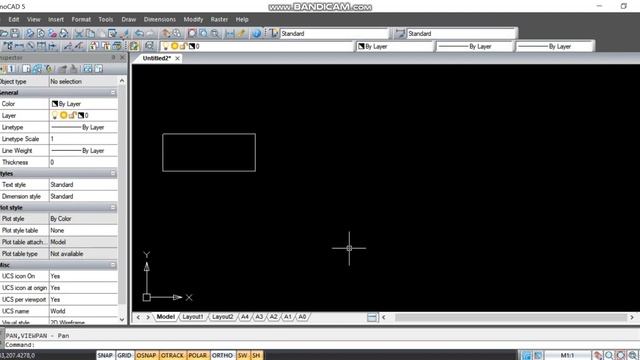Open the first By Layer linetype dropdown

point(474,46)
